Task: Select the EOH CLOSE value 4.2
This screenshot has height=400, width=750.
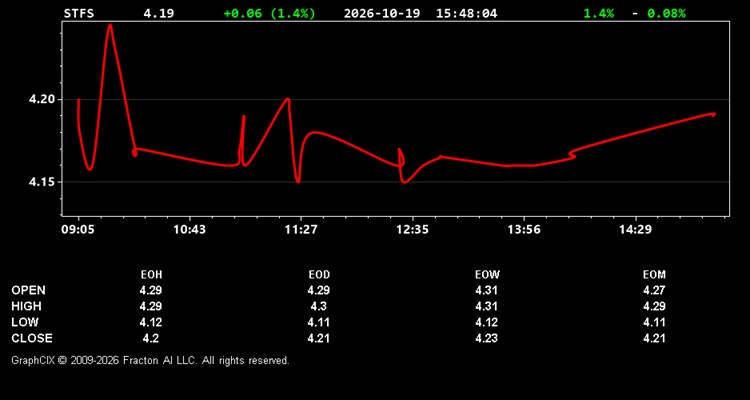Action: 151,338
